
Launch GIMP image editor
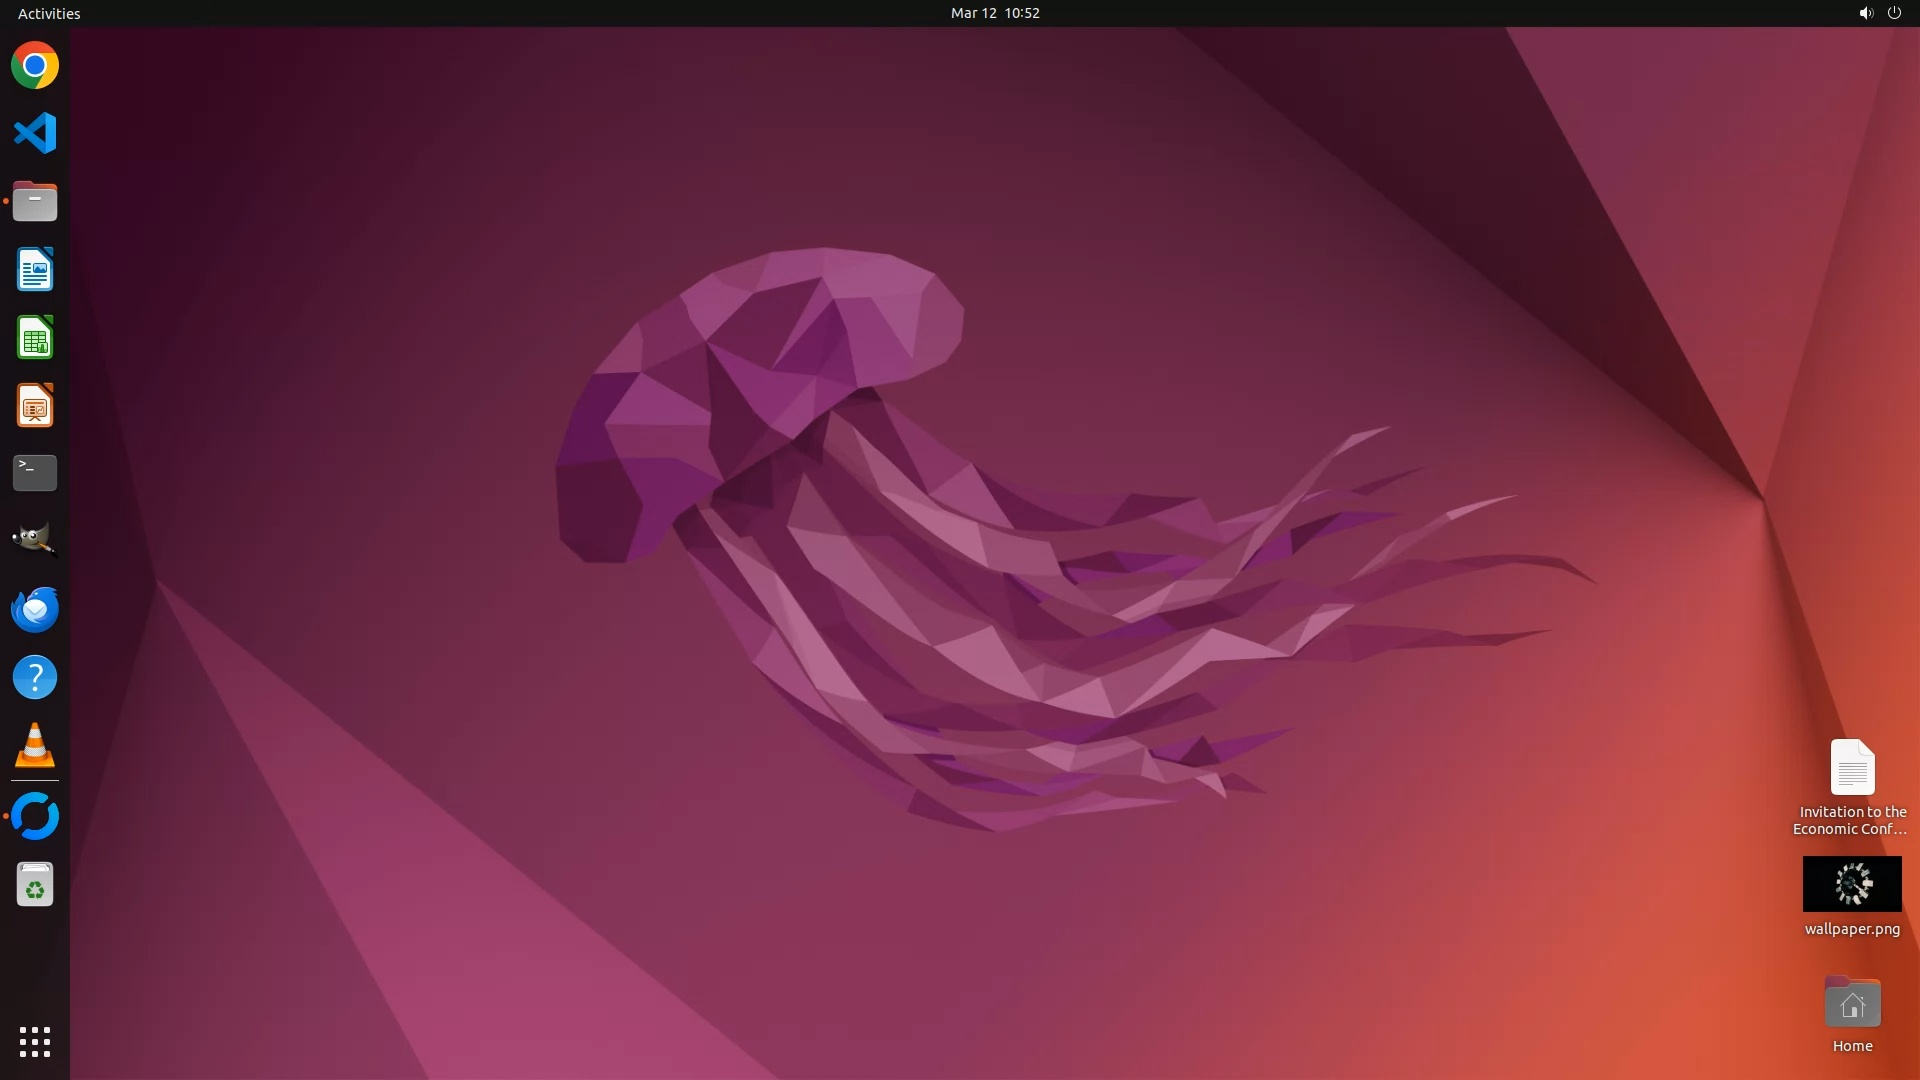tap(35, 540)
